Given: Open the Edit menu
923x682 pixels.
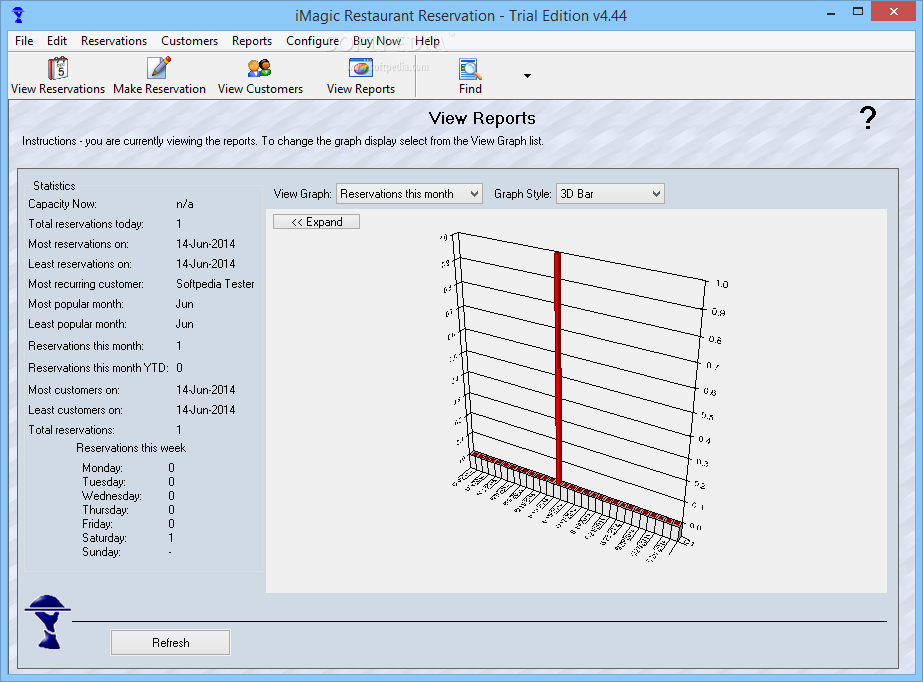Looking at the screenshot, I should pyautogui.click(x=57, y=41).
